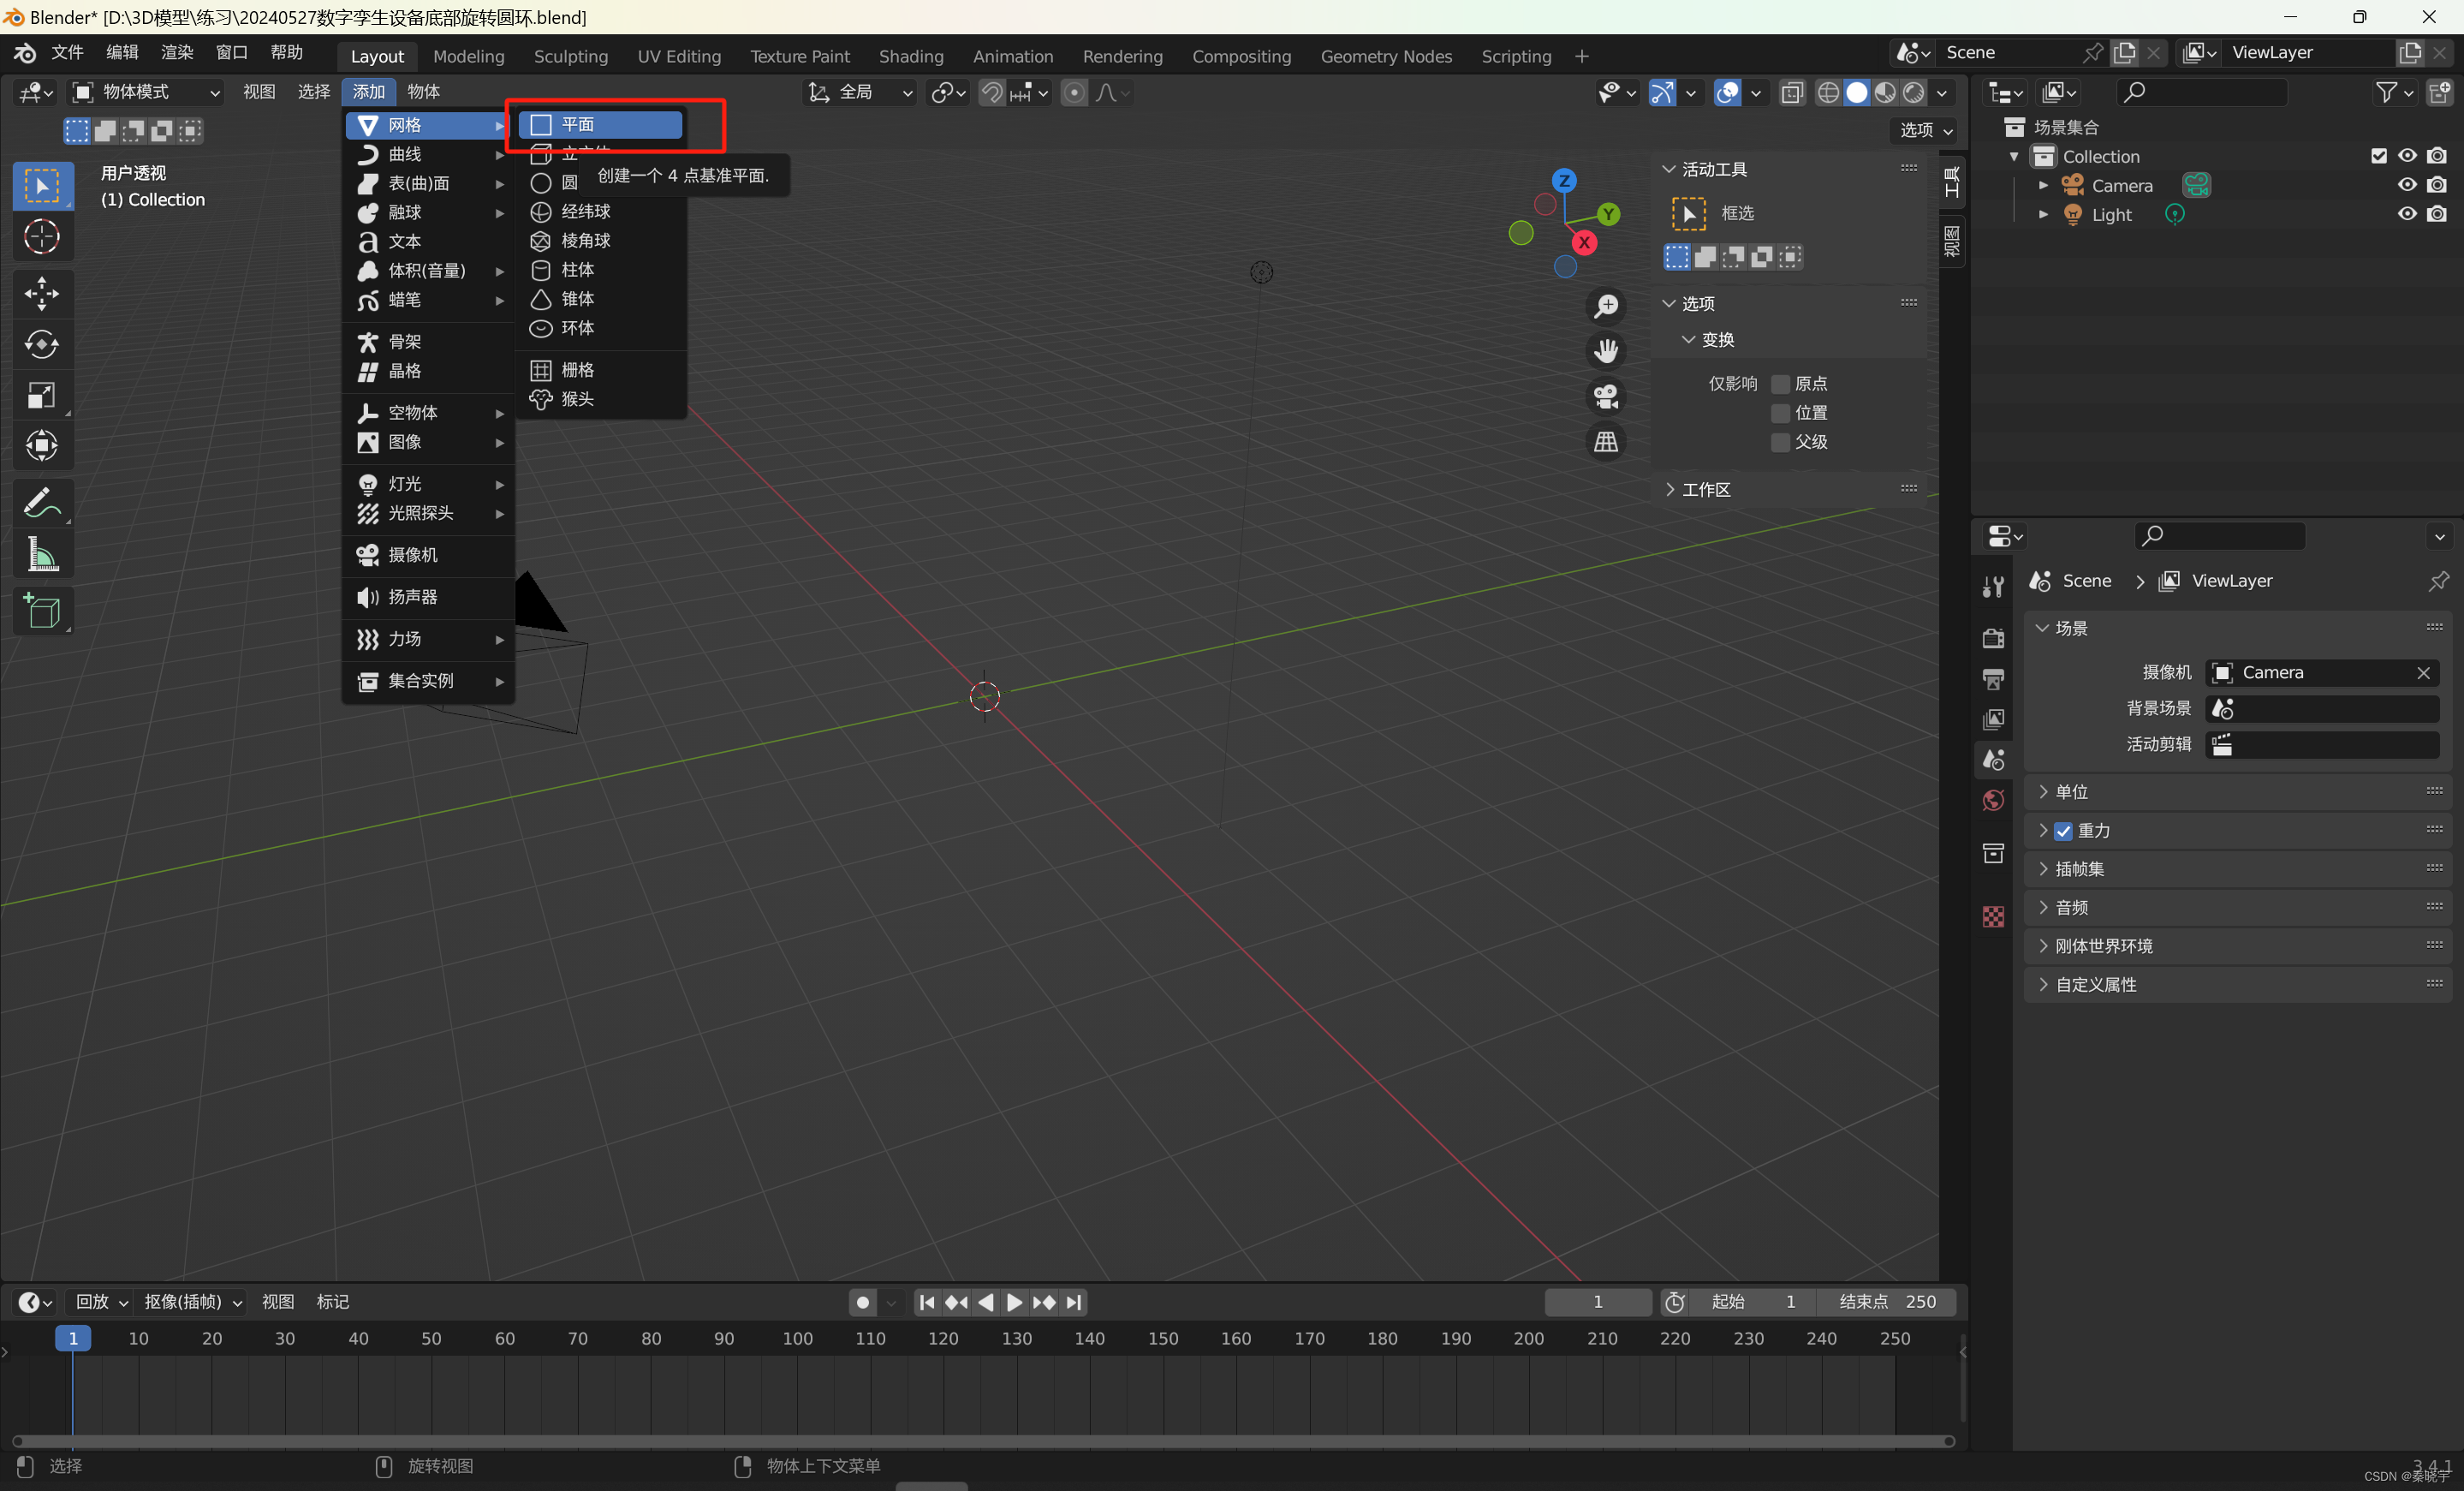Click play animation button in timeline
Image resolution: width=2464 pixels, height=1491 pixels.
[1014, 1301]
